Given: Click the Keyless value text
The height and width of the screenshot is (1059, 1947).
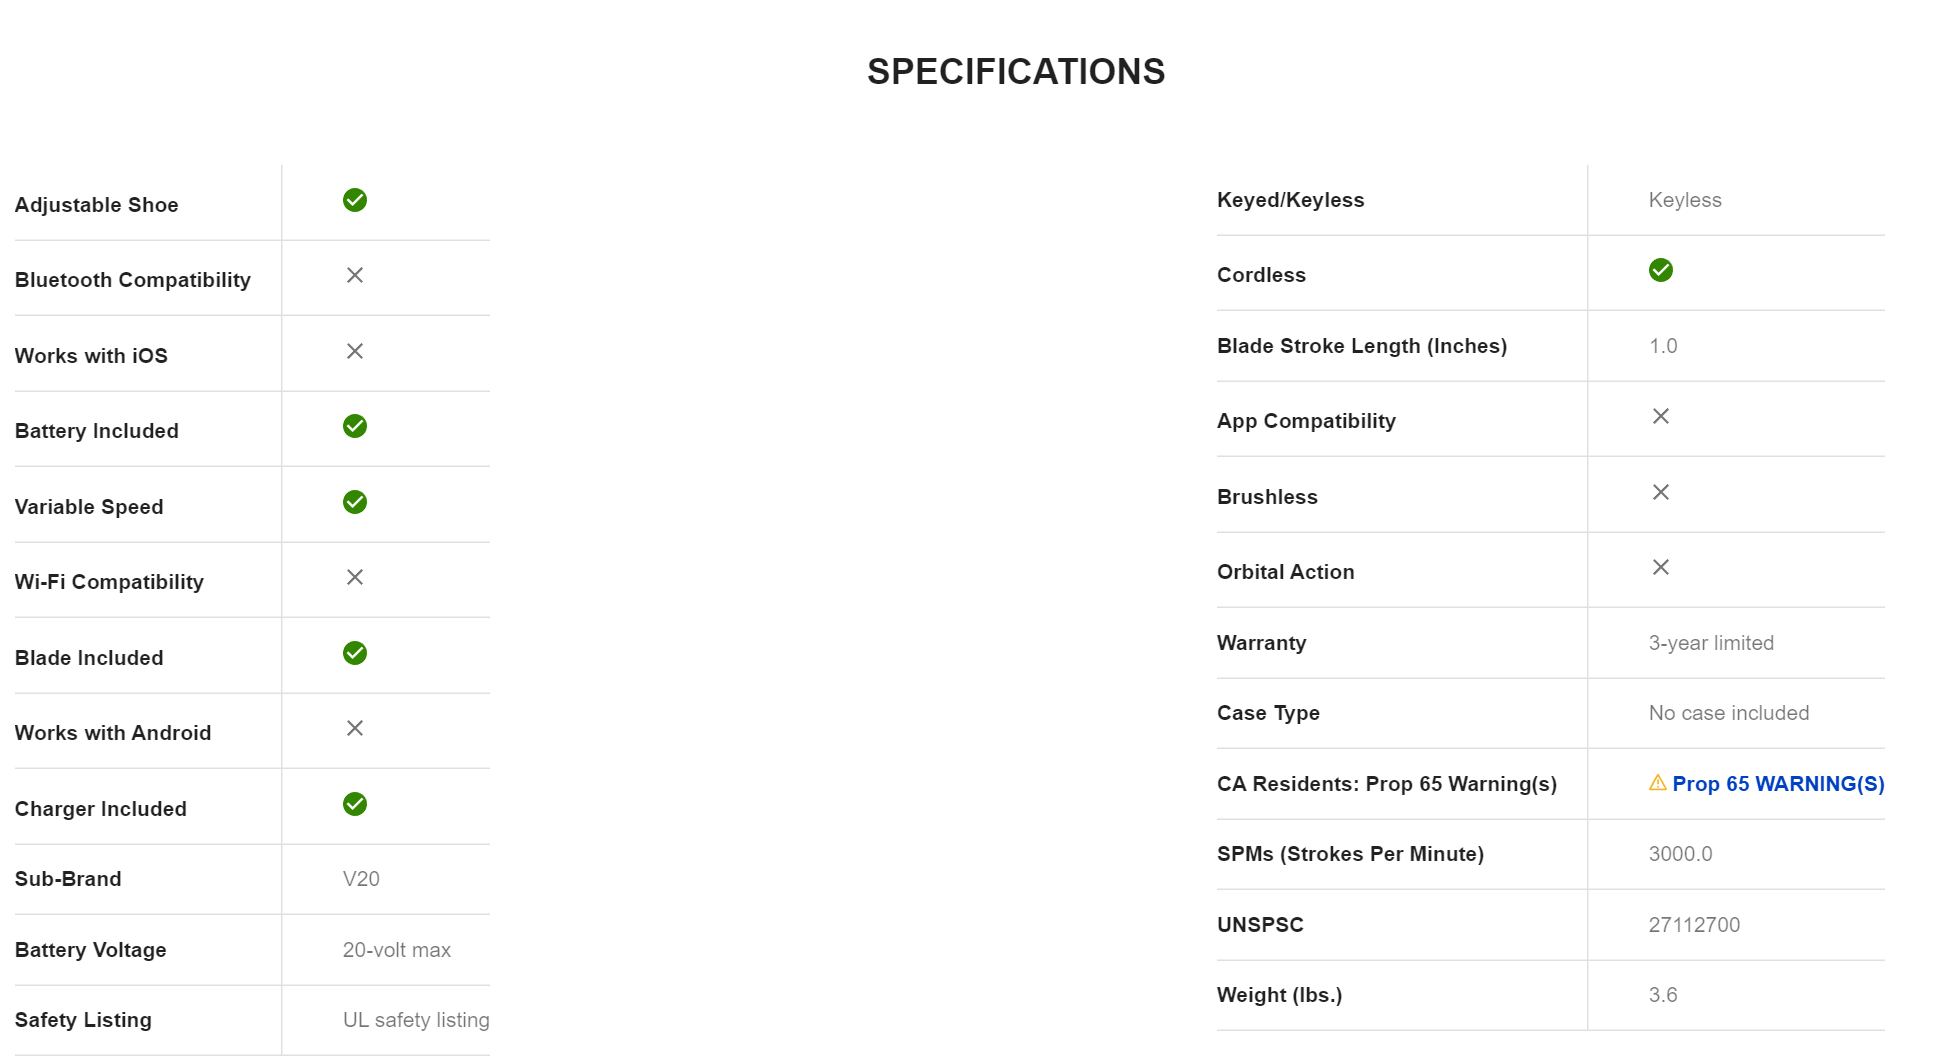Looking at the screenshot, I should point(1685,200).
